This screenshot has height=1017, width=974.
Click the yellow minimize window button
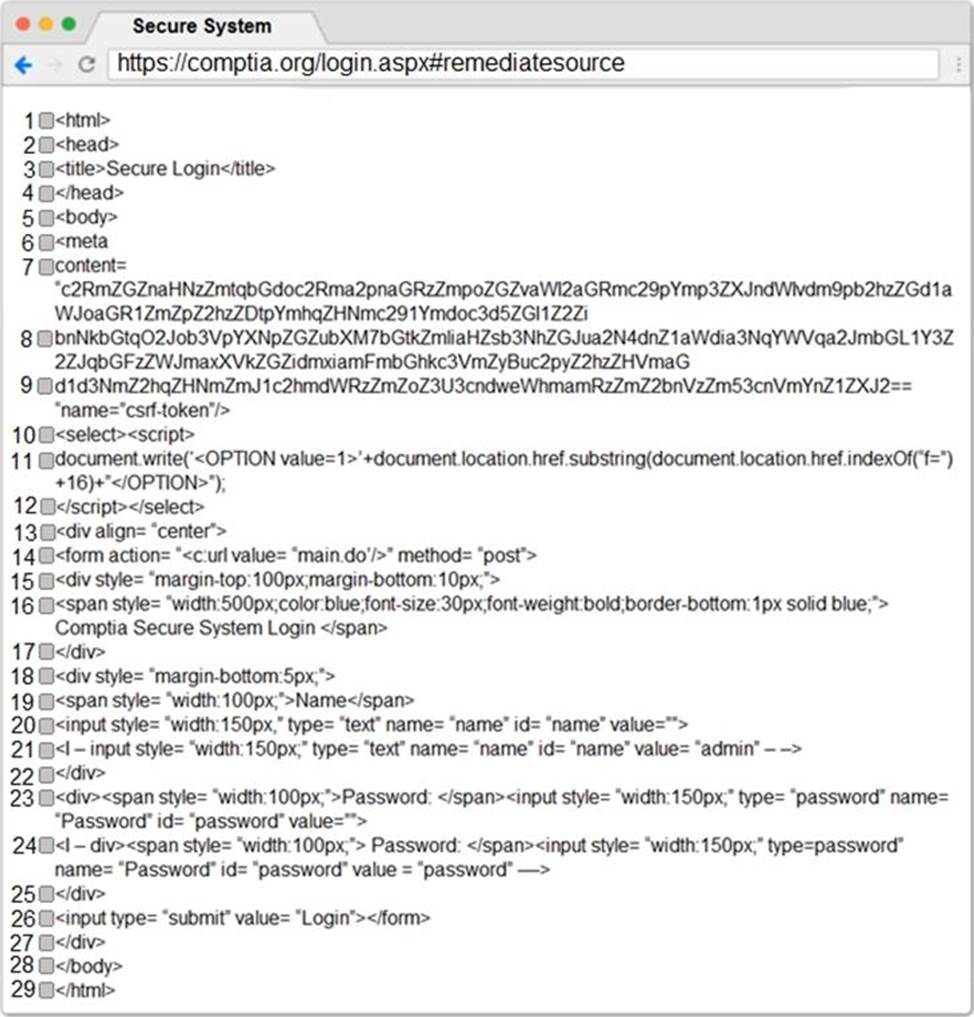[46, 24]
